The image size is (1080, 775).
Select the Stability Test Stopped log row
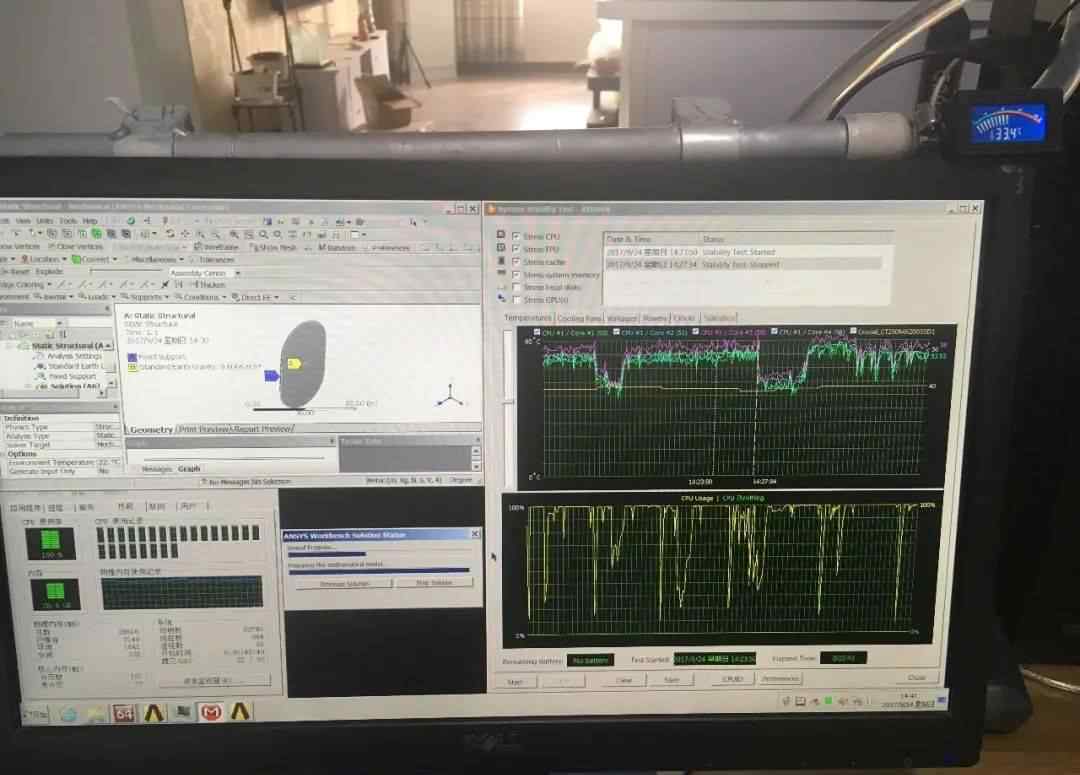743,265
